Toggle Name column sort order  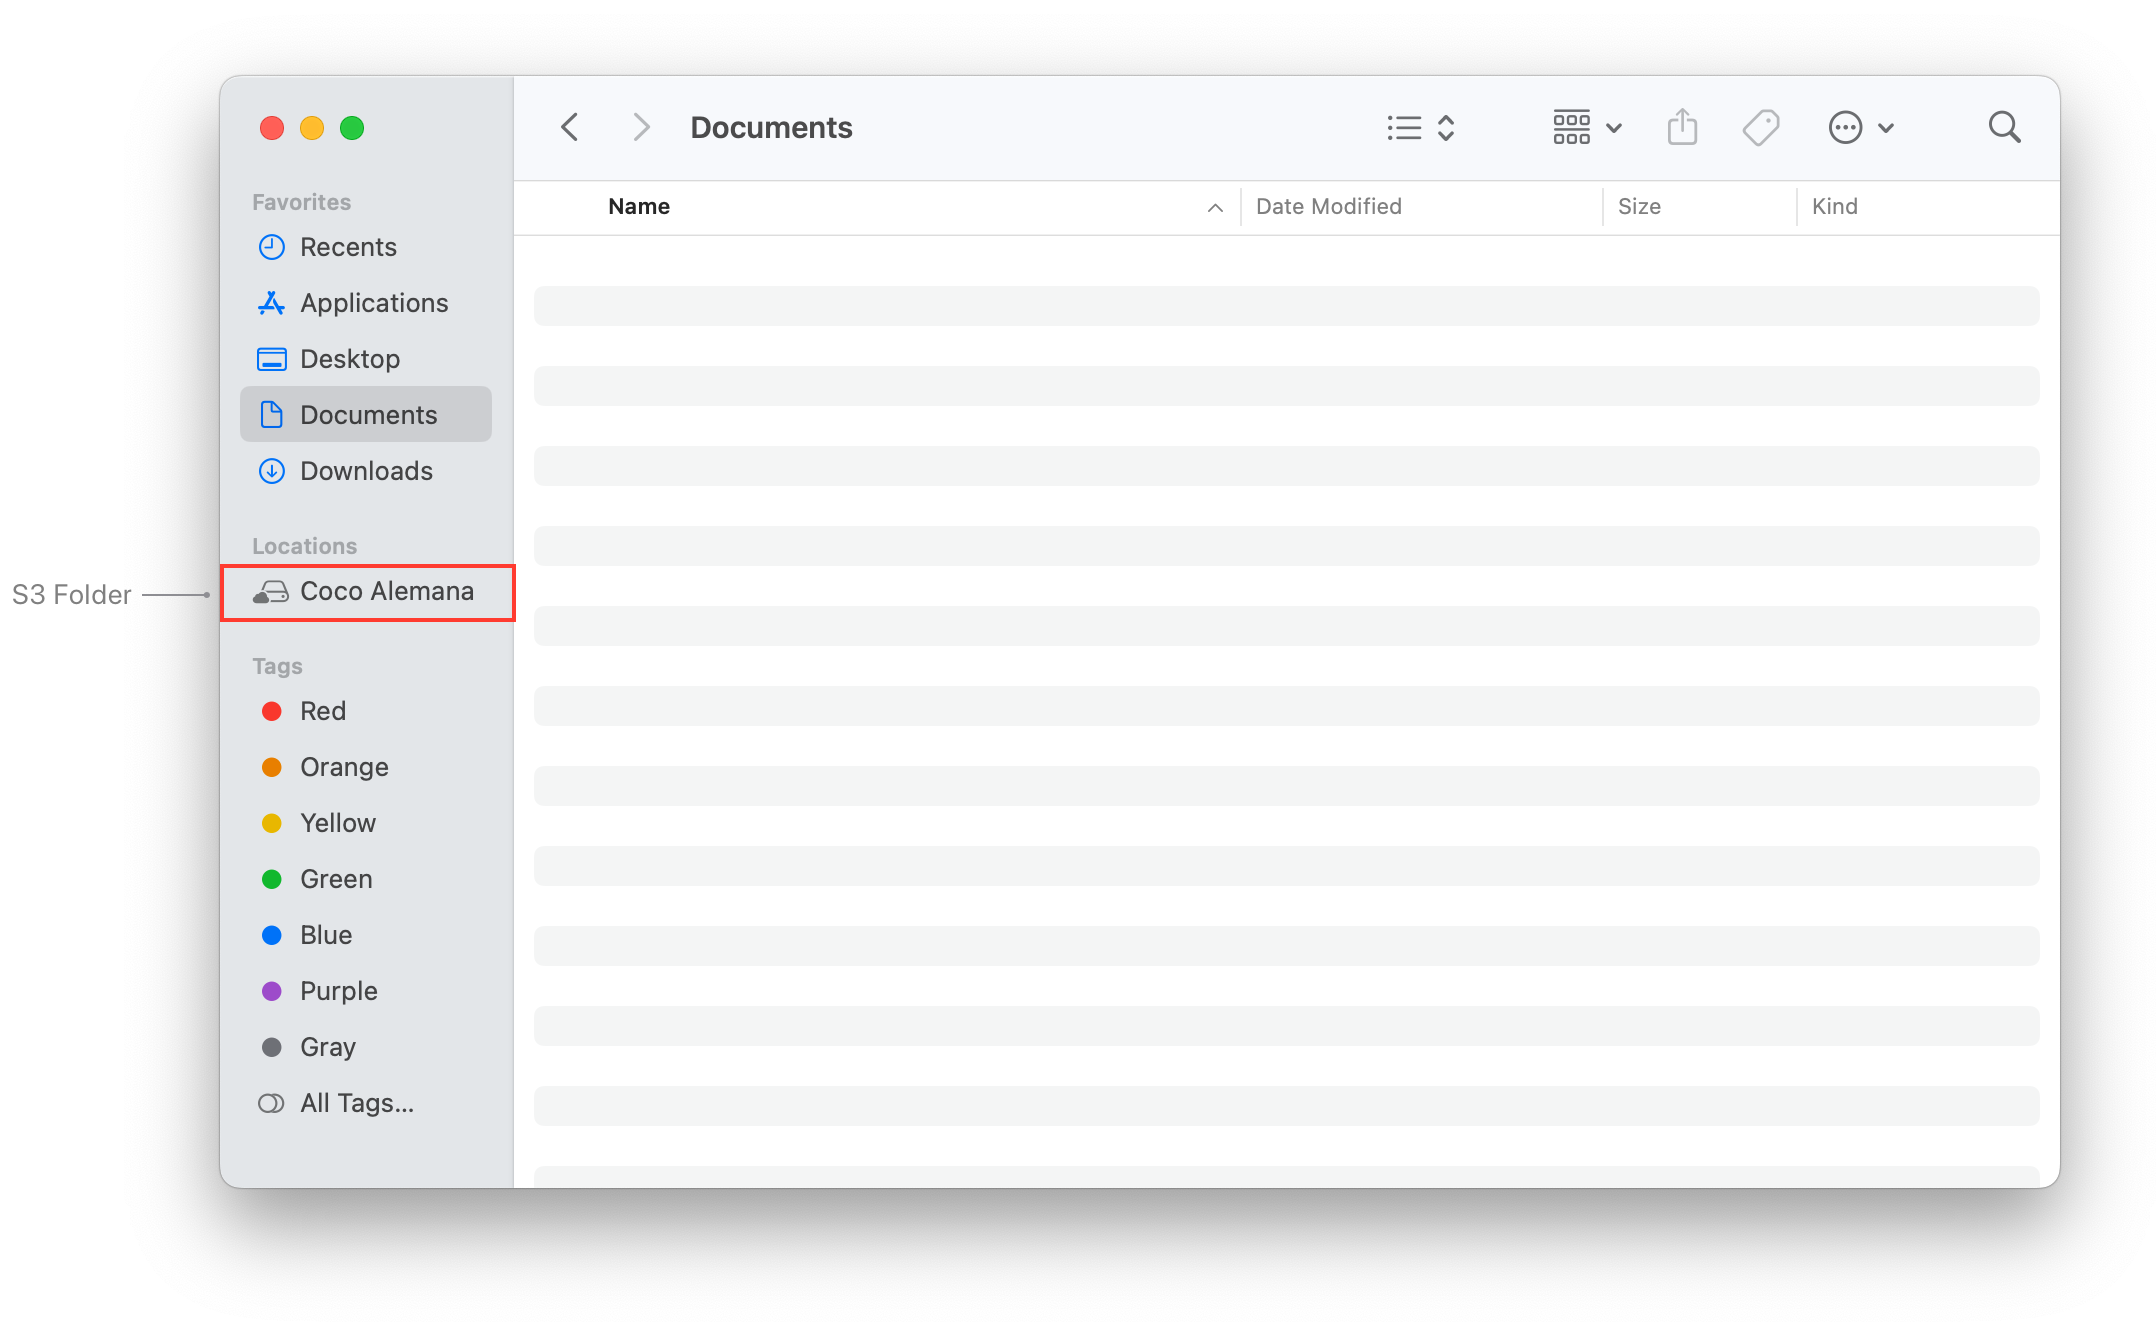[1214, 207]
